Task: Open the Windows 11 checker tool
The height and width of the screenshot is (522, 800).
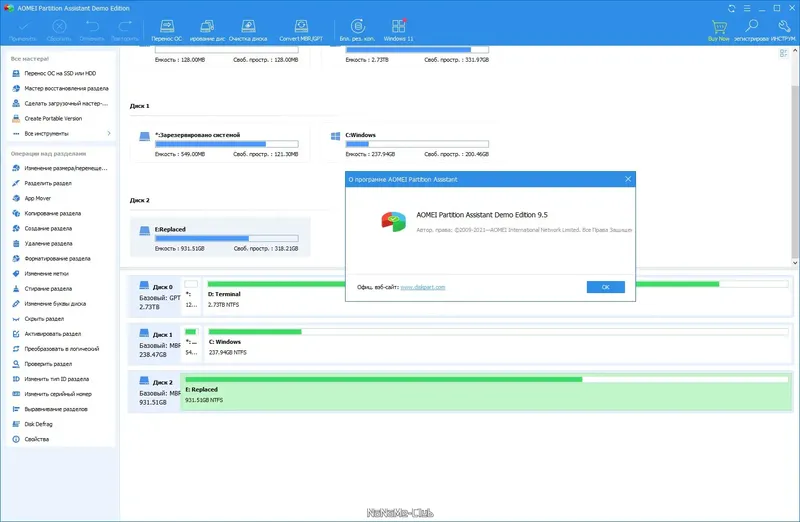Action: [x=398, y=30]
